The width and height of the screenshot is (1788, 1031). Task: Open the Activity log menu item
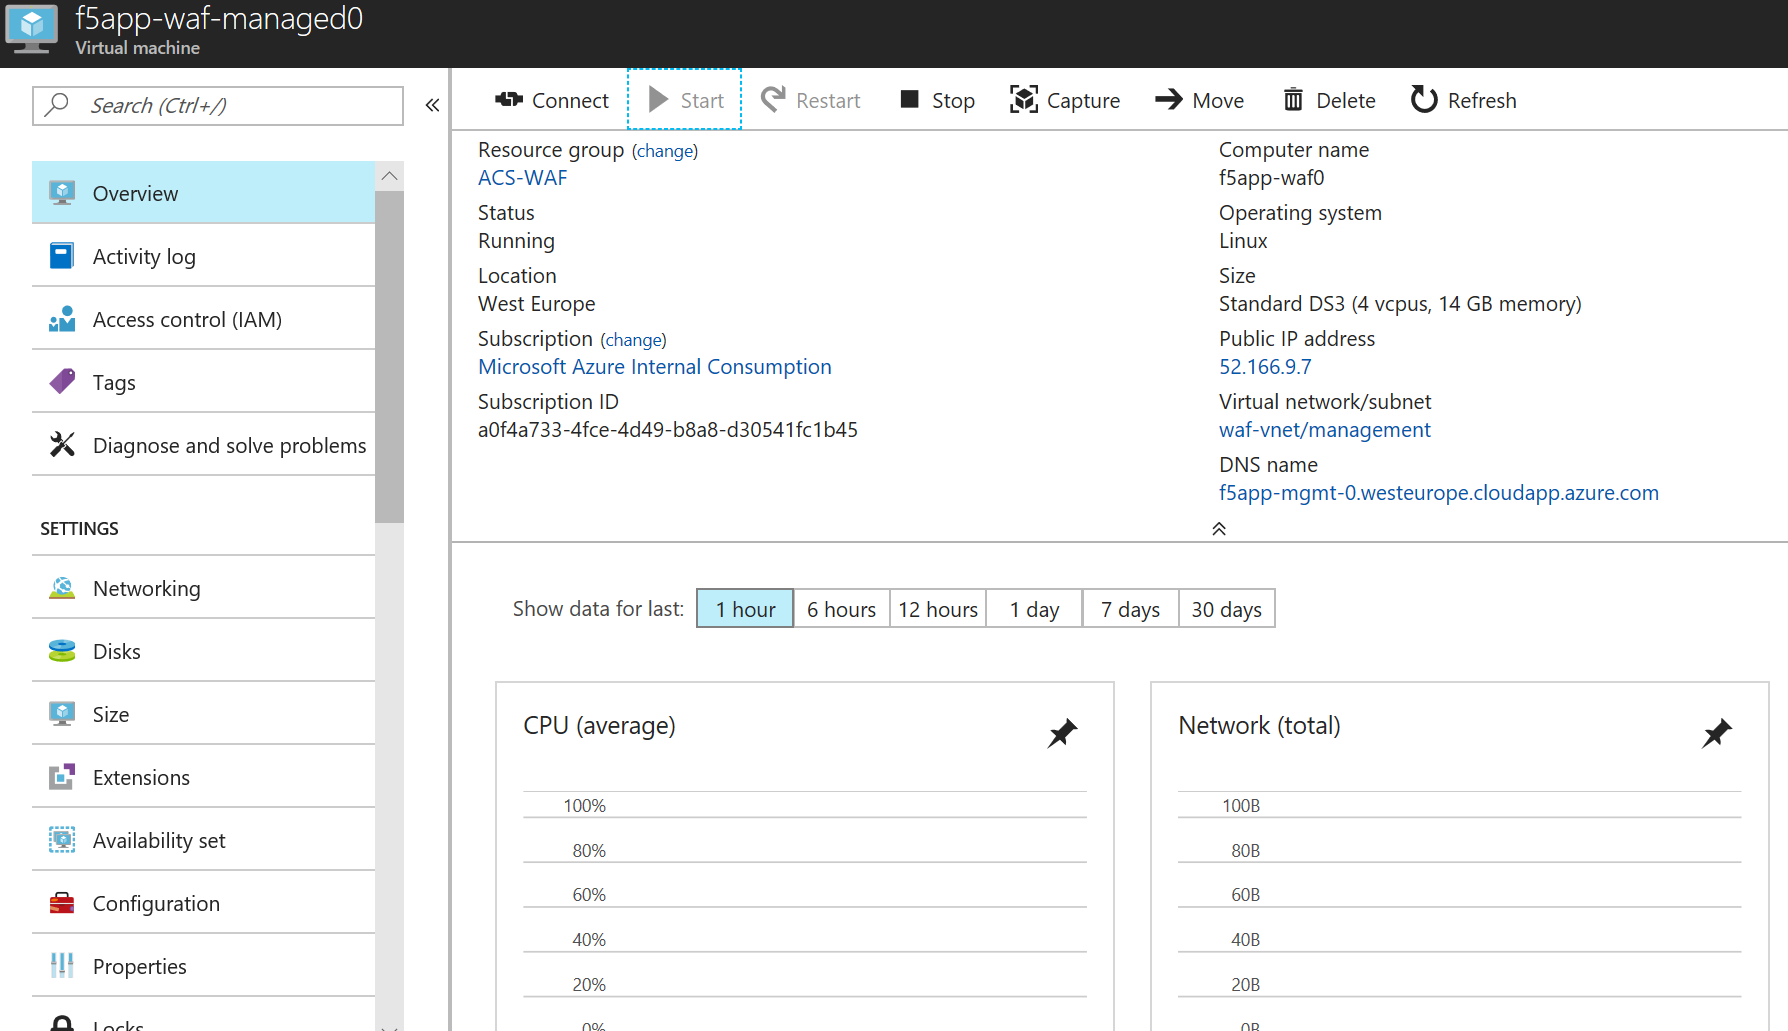203,257
